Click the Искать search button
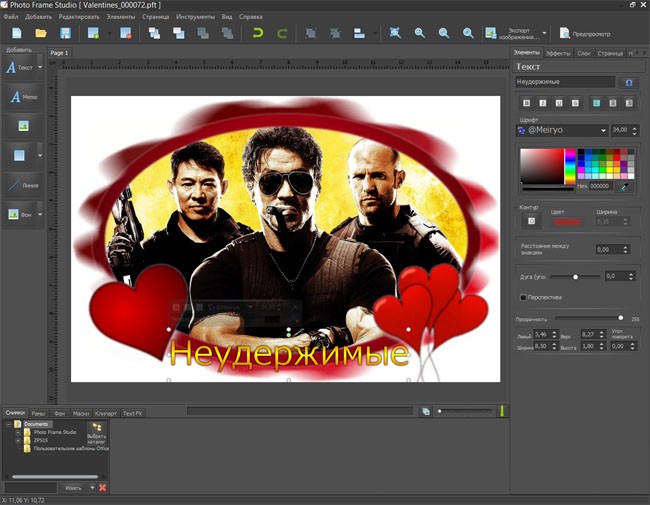This screenshot has width=650, height=505. [x=73, y=488]
